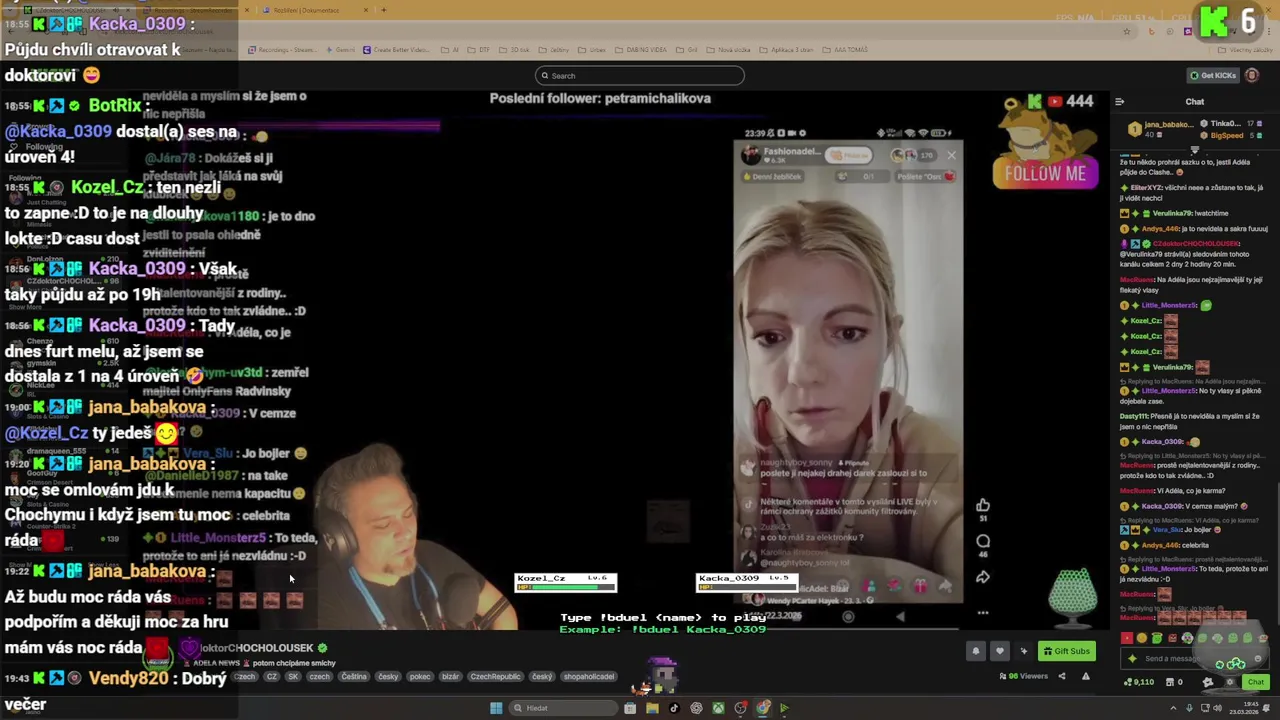The width and height of the screenshot is (1280, 720).
Task: Open Xbox icon on taskbar
Action: pos(718,708)
